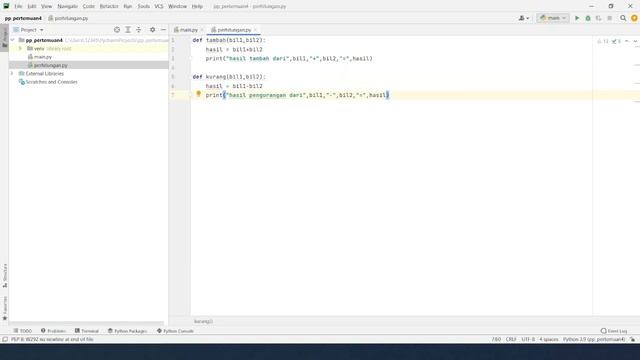Viewport: 640px width, 360px height.
Task: Toggle read-only lock in status bar
Action: 632,339
